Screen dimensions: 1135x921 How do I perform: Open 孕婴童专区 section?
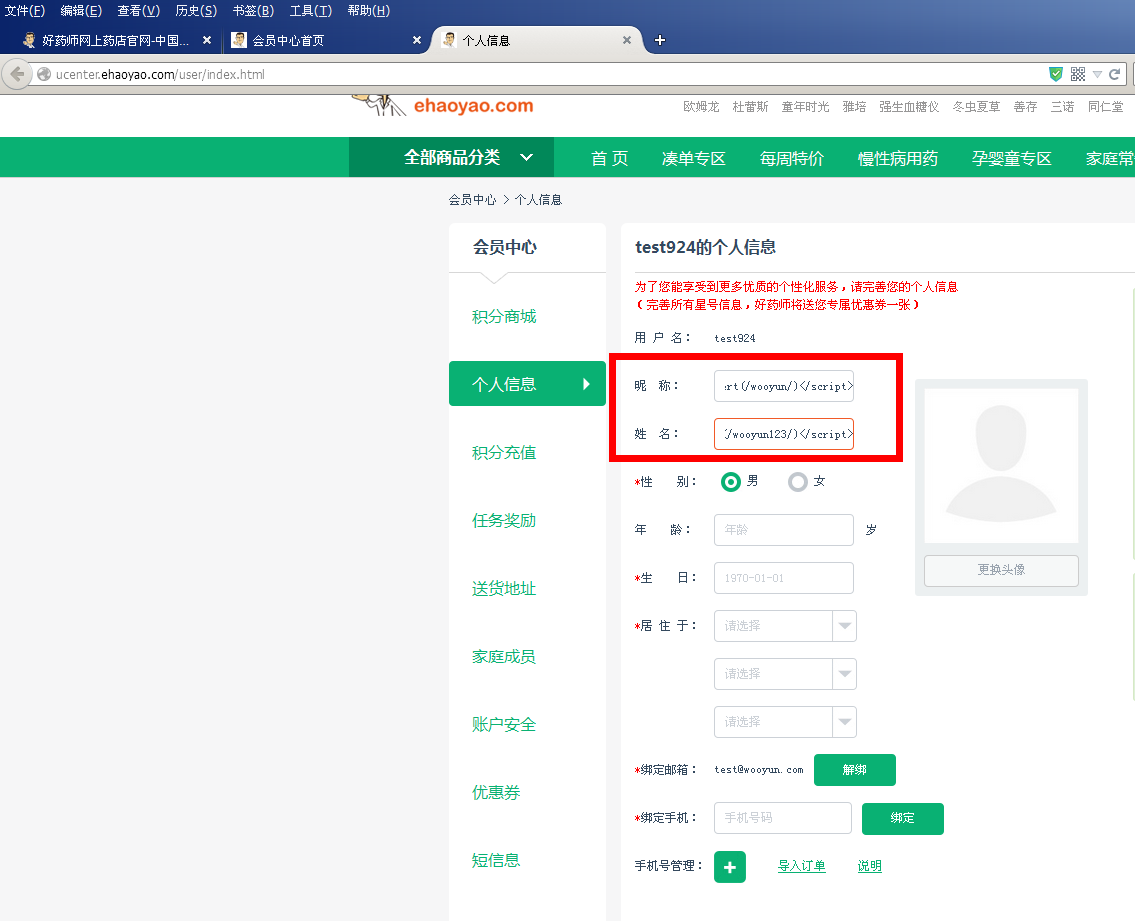[1011, 159]
